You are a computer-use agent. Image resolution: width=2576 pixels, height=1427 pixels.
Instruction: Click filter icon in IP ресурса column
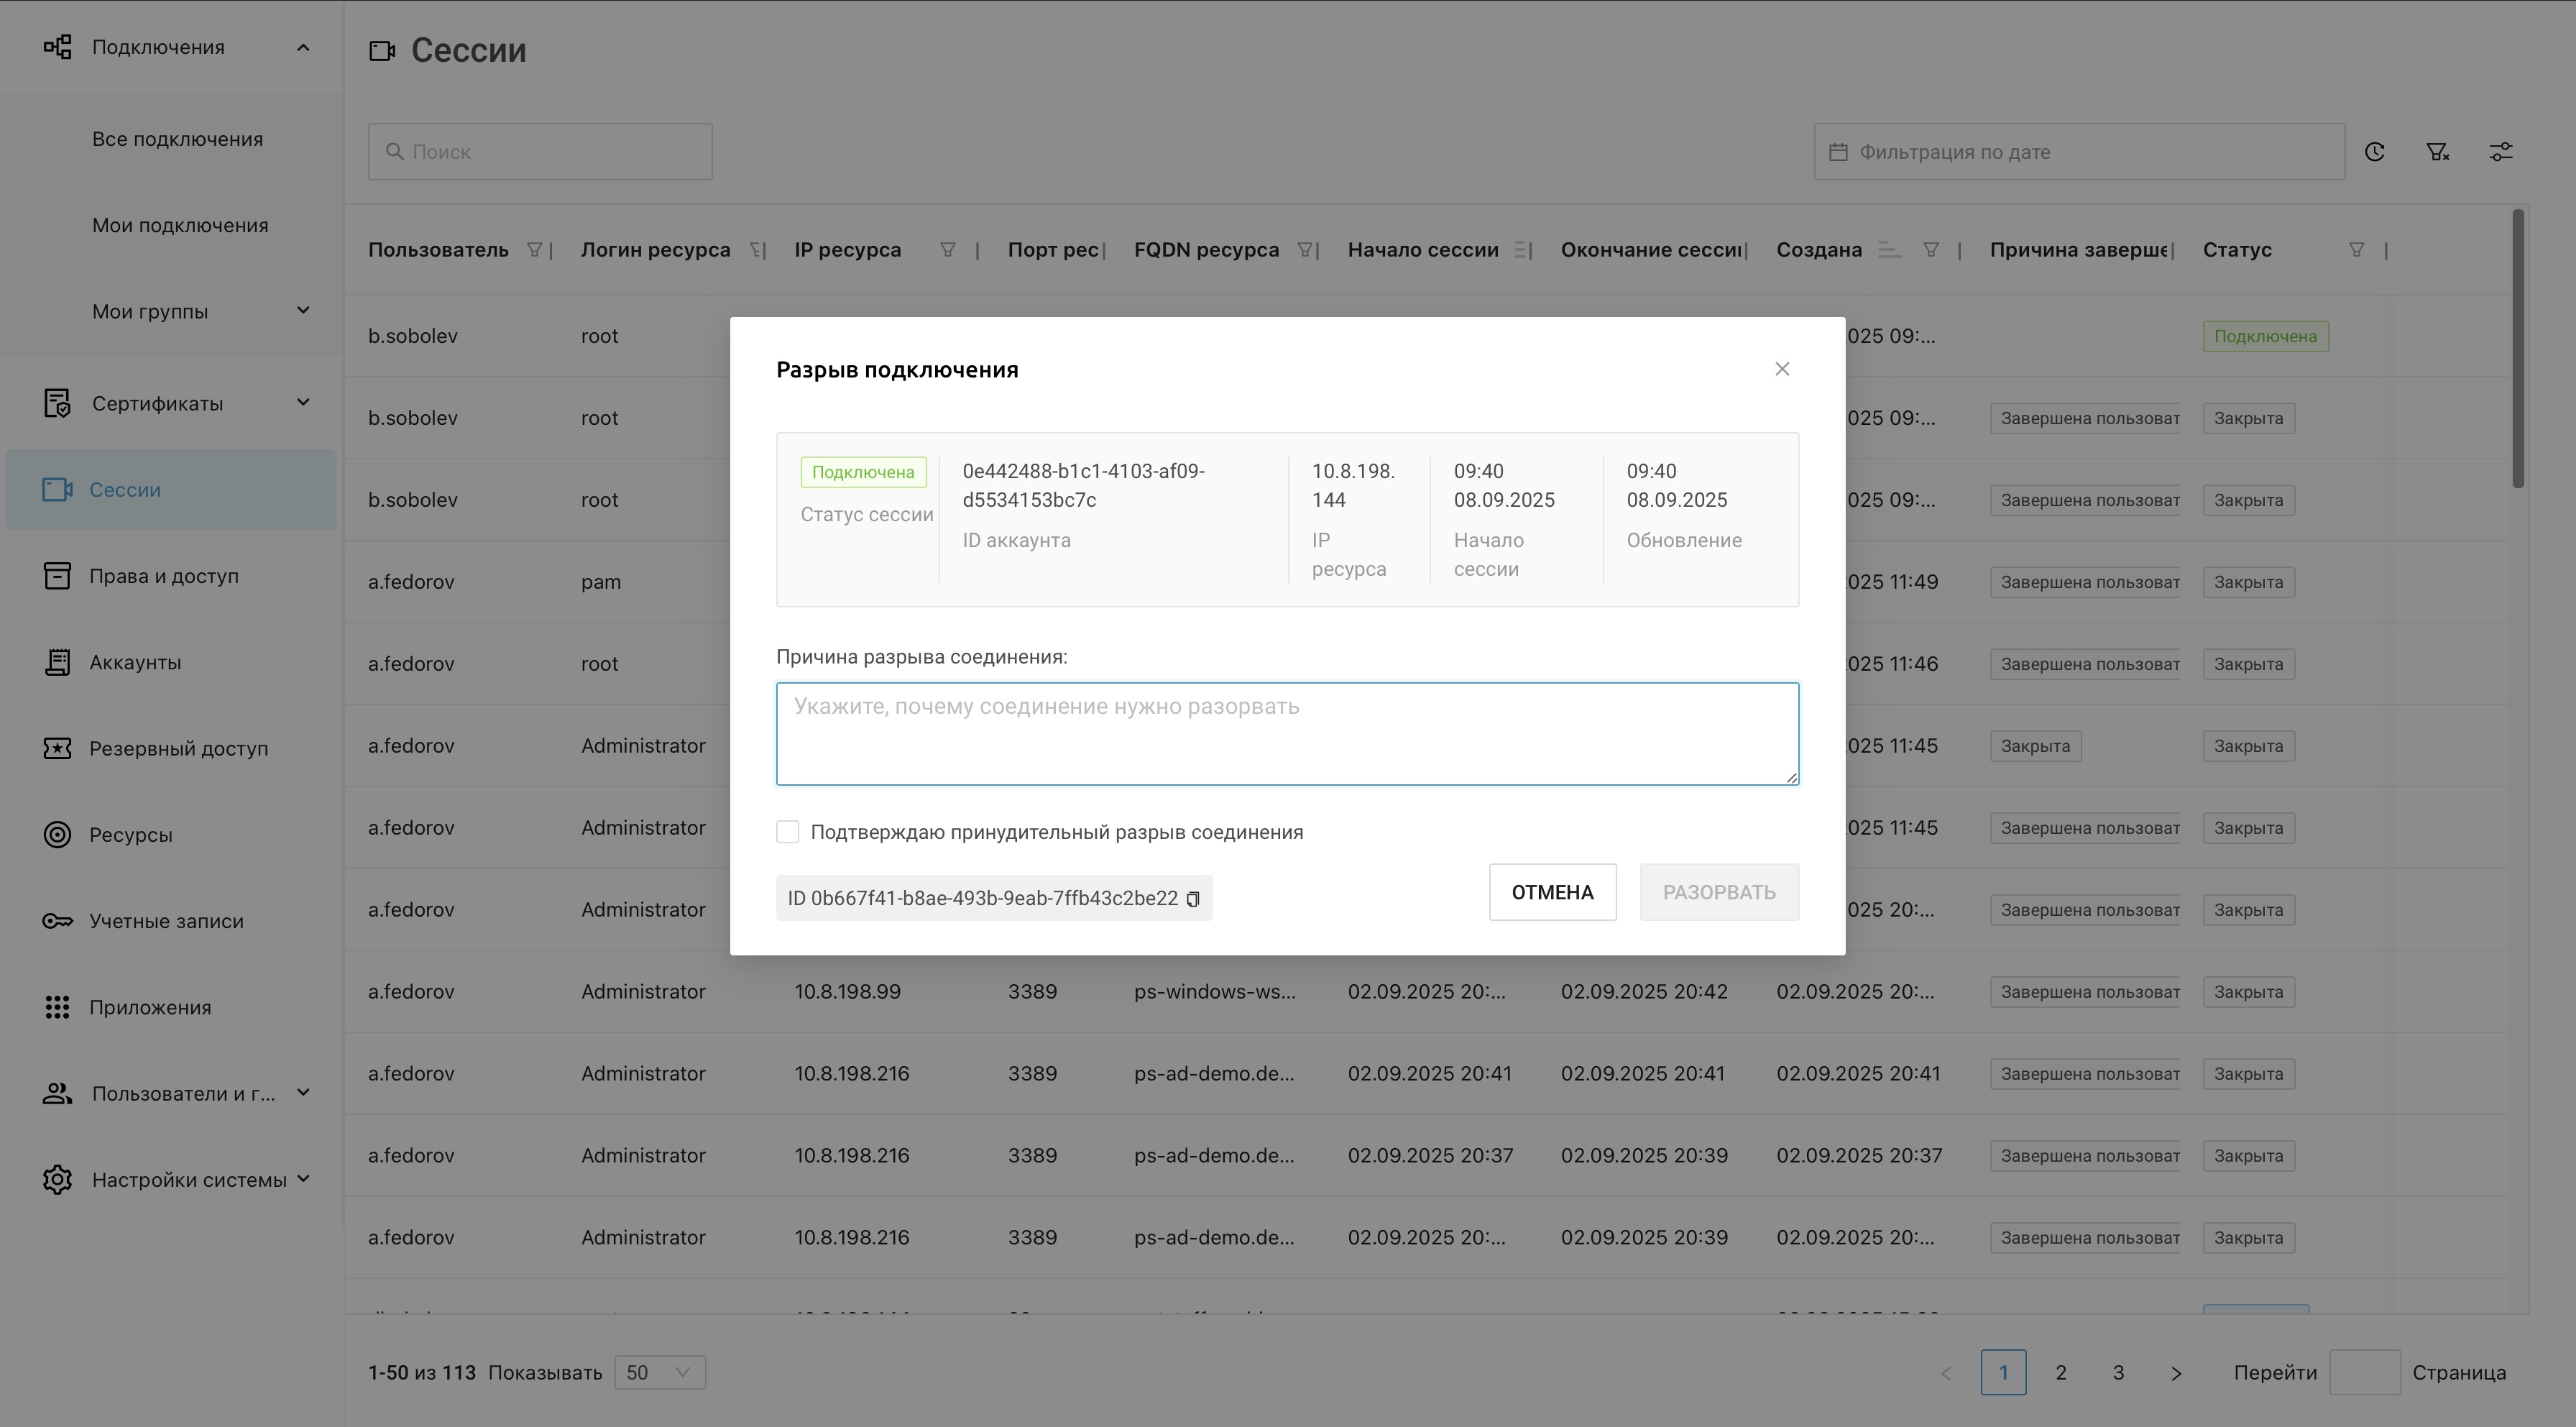(947, 250)
